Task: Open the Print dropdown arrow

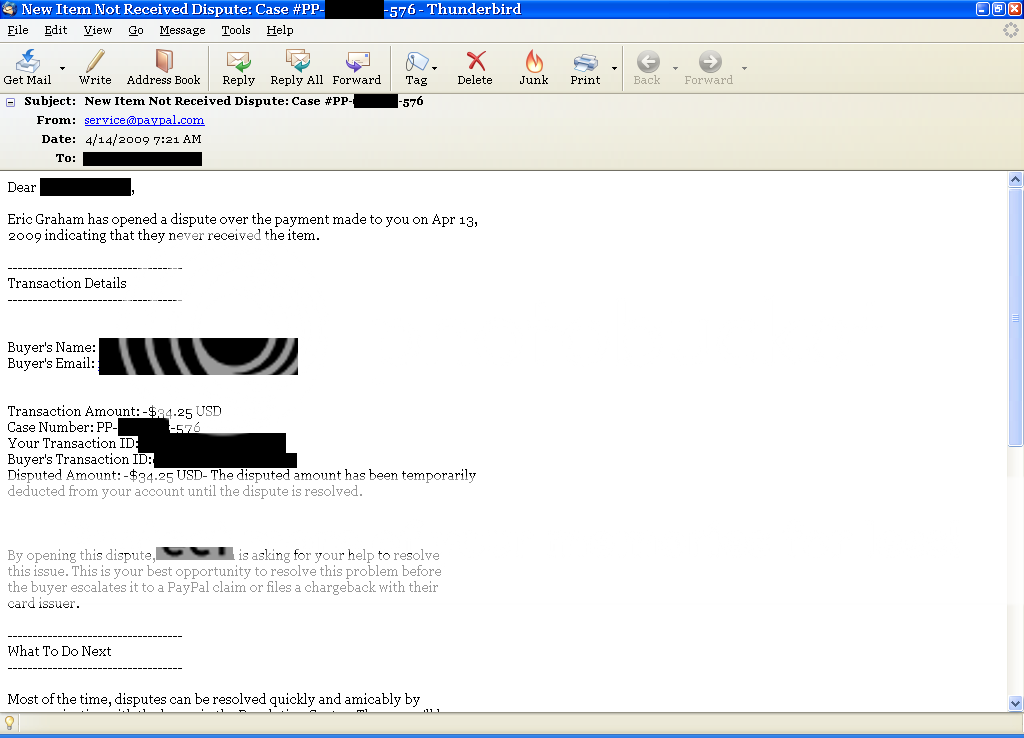Action: tap(614, 68)
